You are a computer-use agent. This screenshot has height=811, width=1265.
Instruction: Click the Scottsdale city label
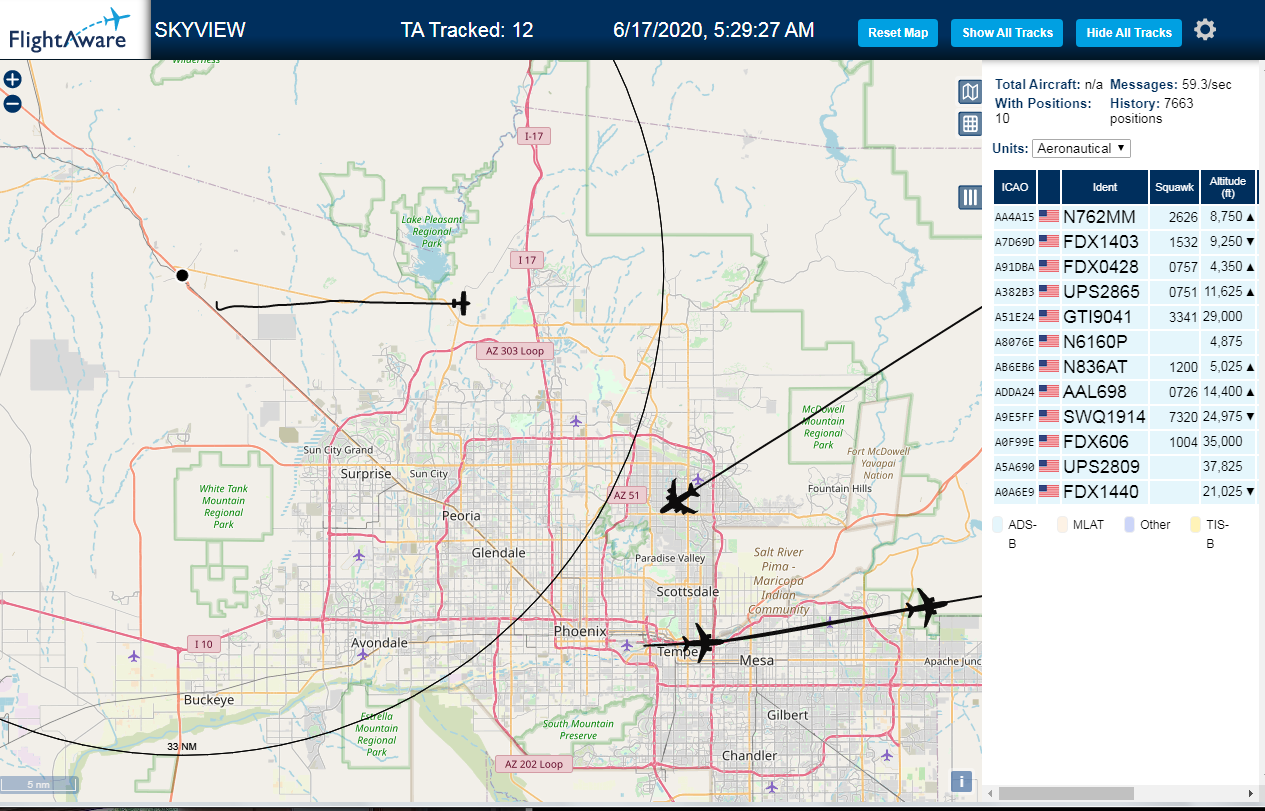(x=688, y=591)
